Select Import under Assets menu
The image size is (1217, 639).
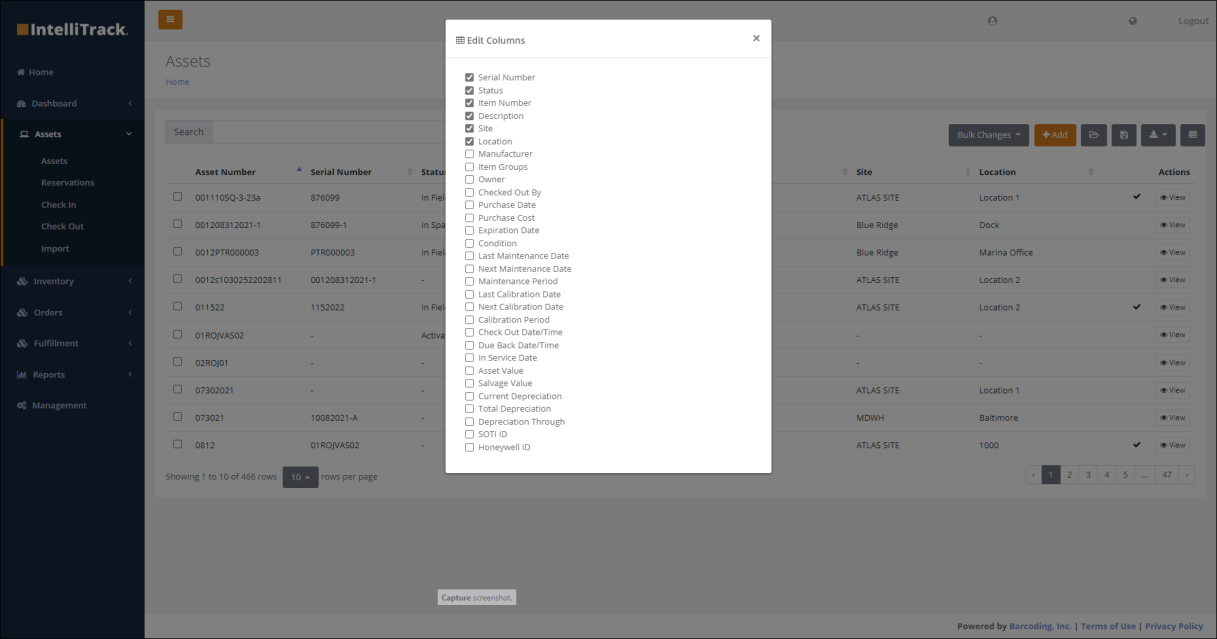pos(55,249)
